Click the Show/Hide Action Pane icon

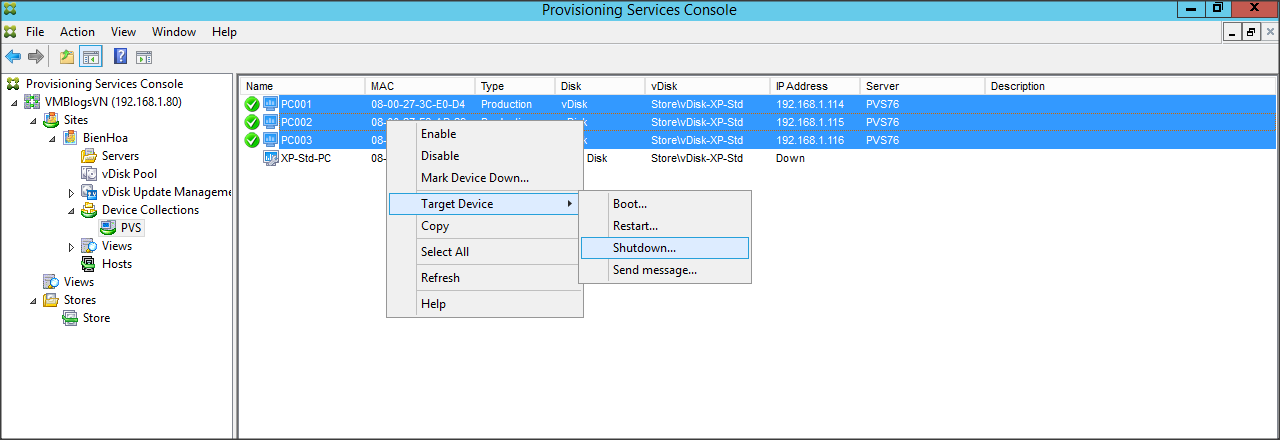[x=144, y=57]
